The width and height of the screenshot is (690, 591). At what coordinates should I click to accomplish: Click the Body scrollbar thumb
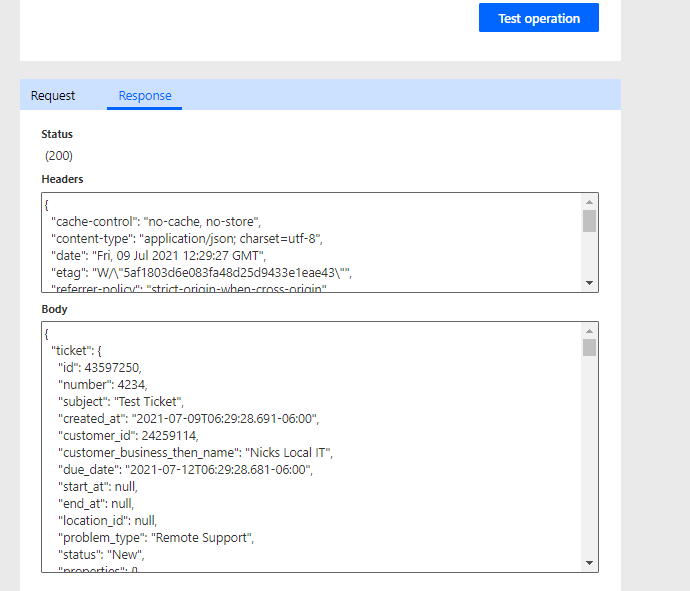click(x=590, y=347)
